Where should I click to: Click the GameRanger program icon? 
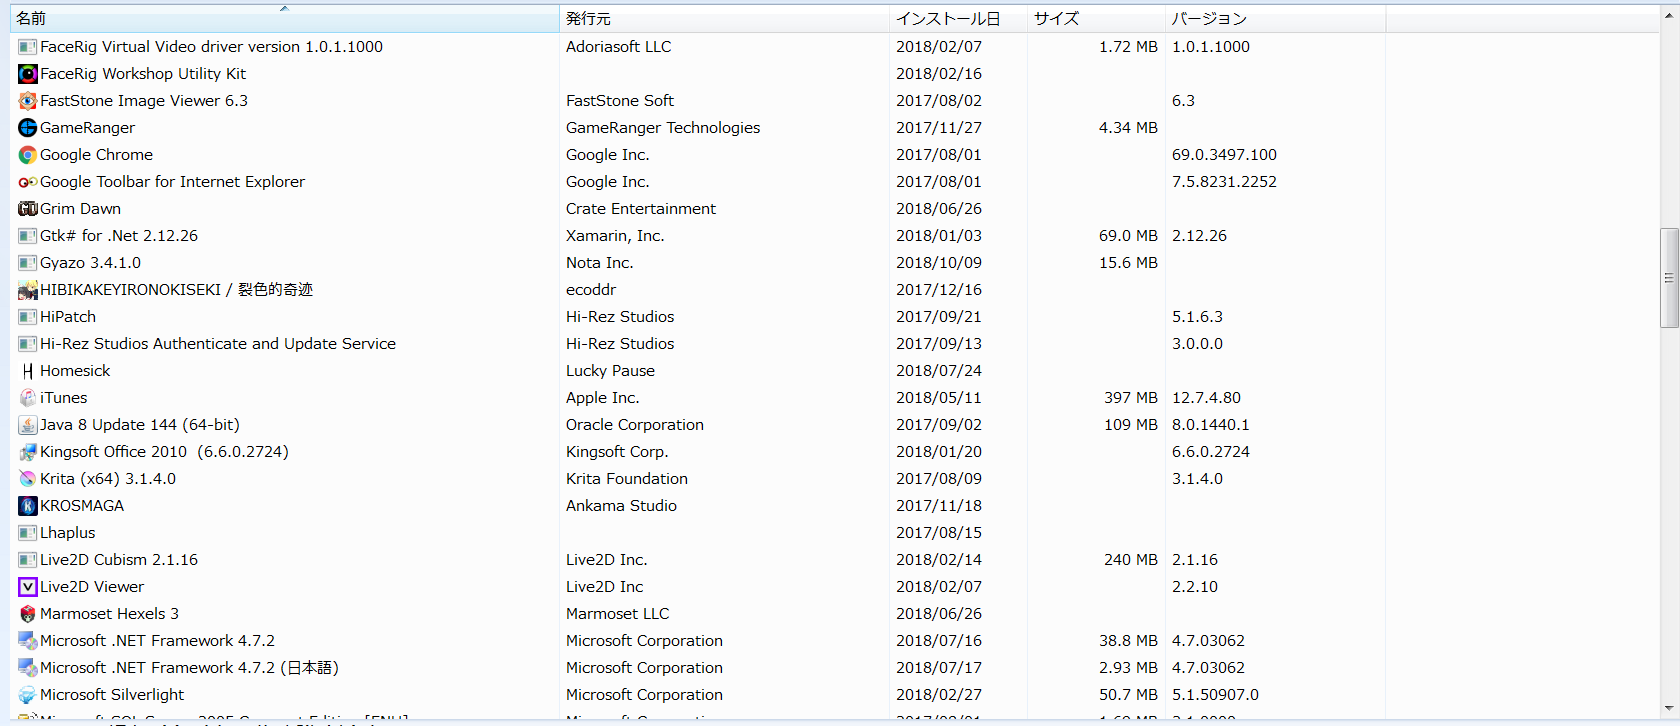tap(28, 128)
